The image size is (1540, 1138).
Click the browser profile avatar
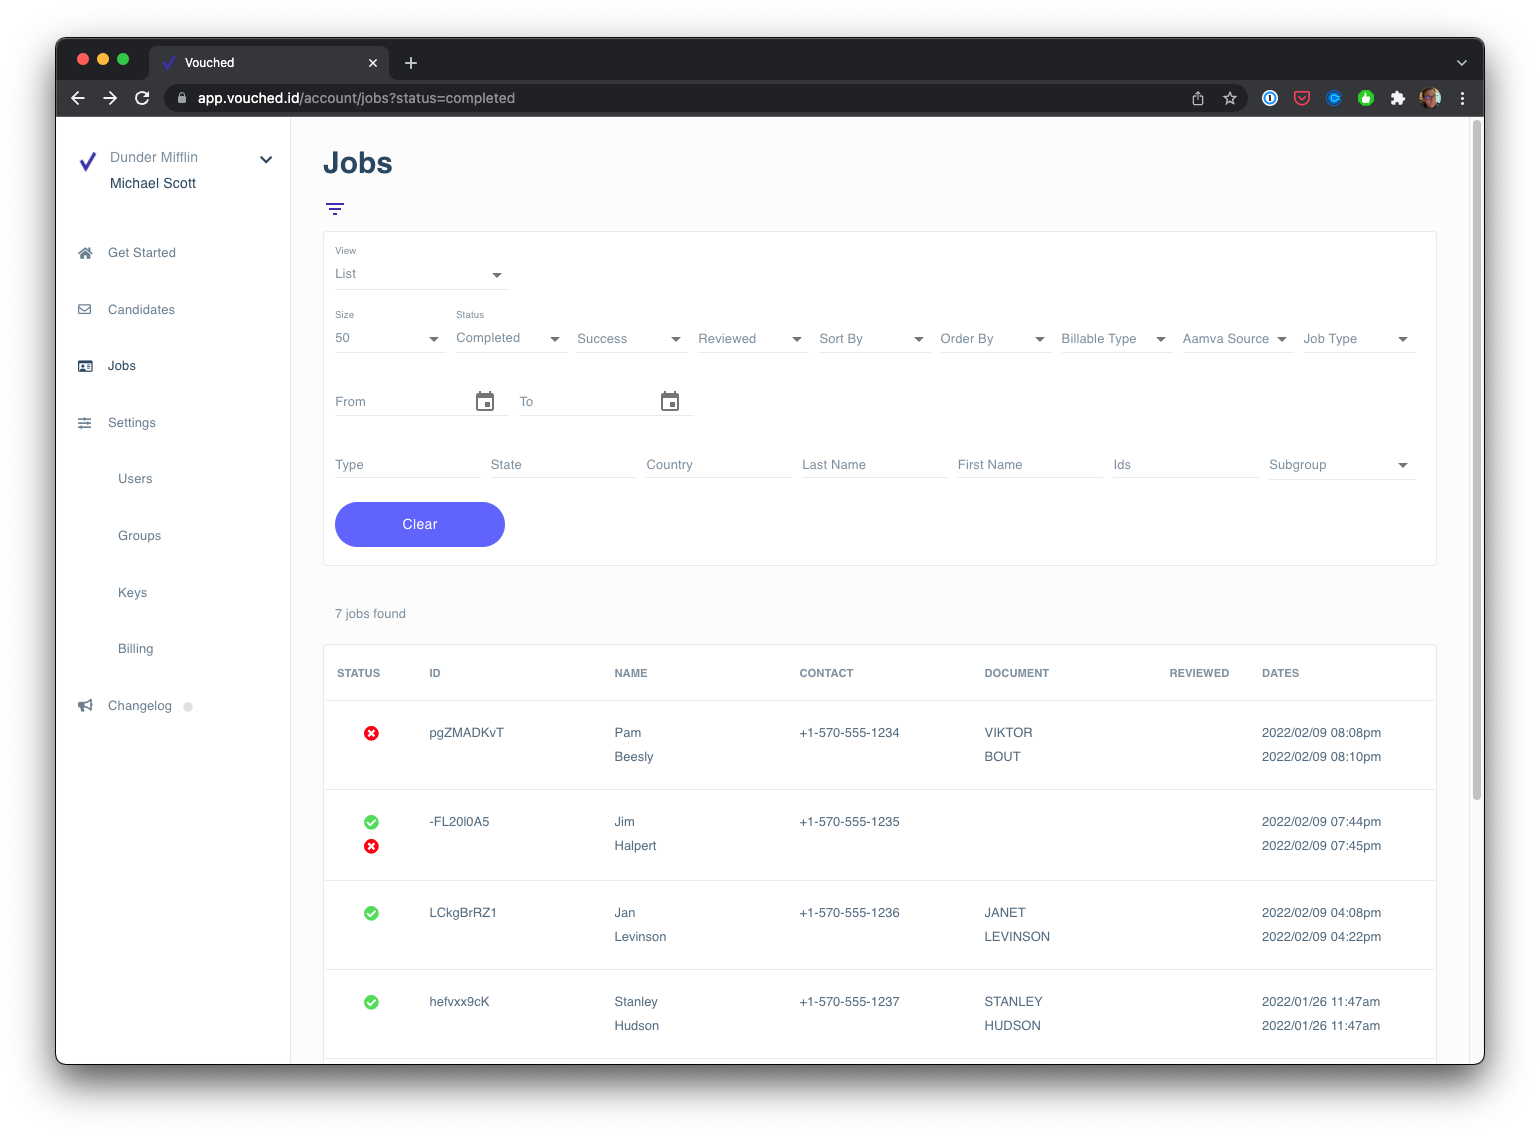tap(1430, 98)
